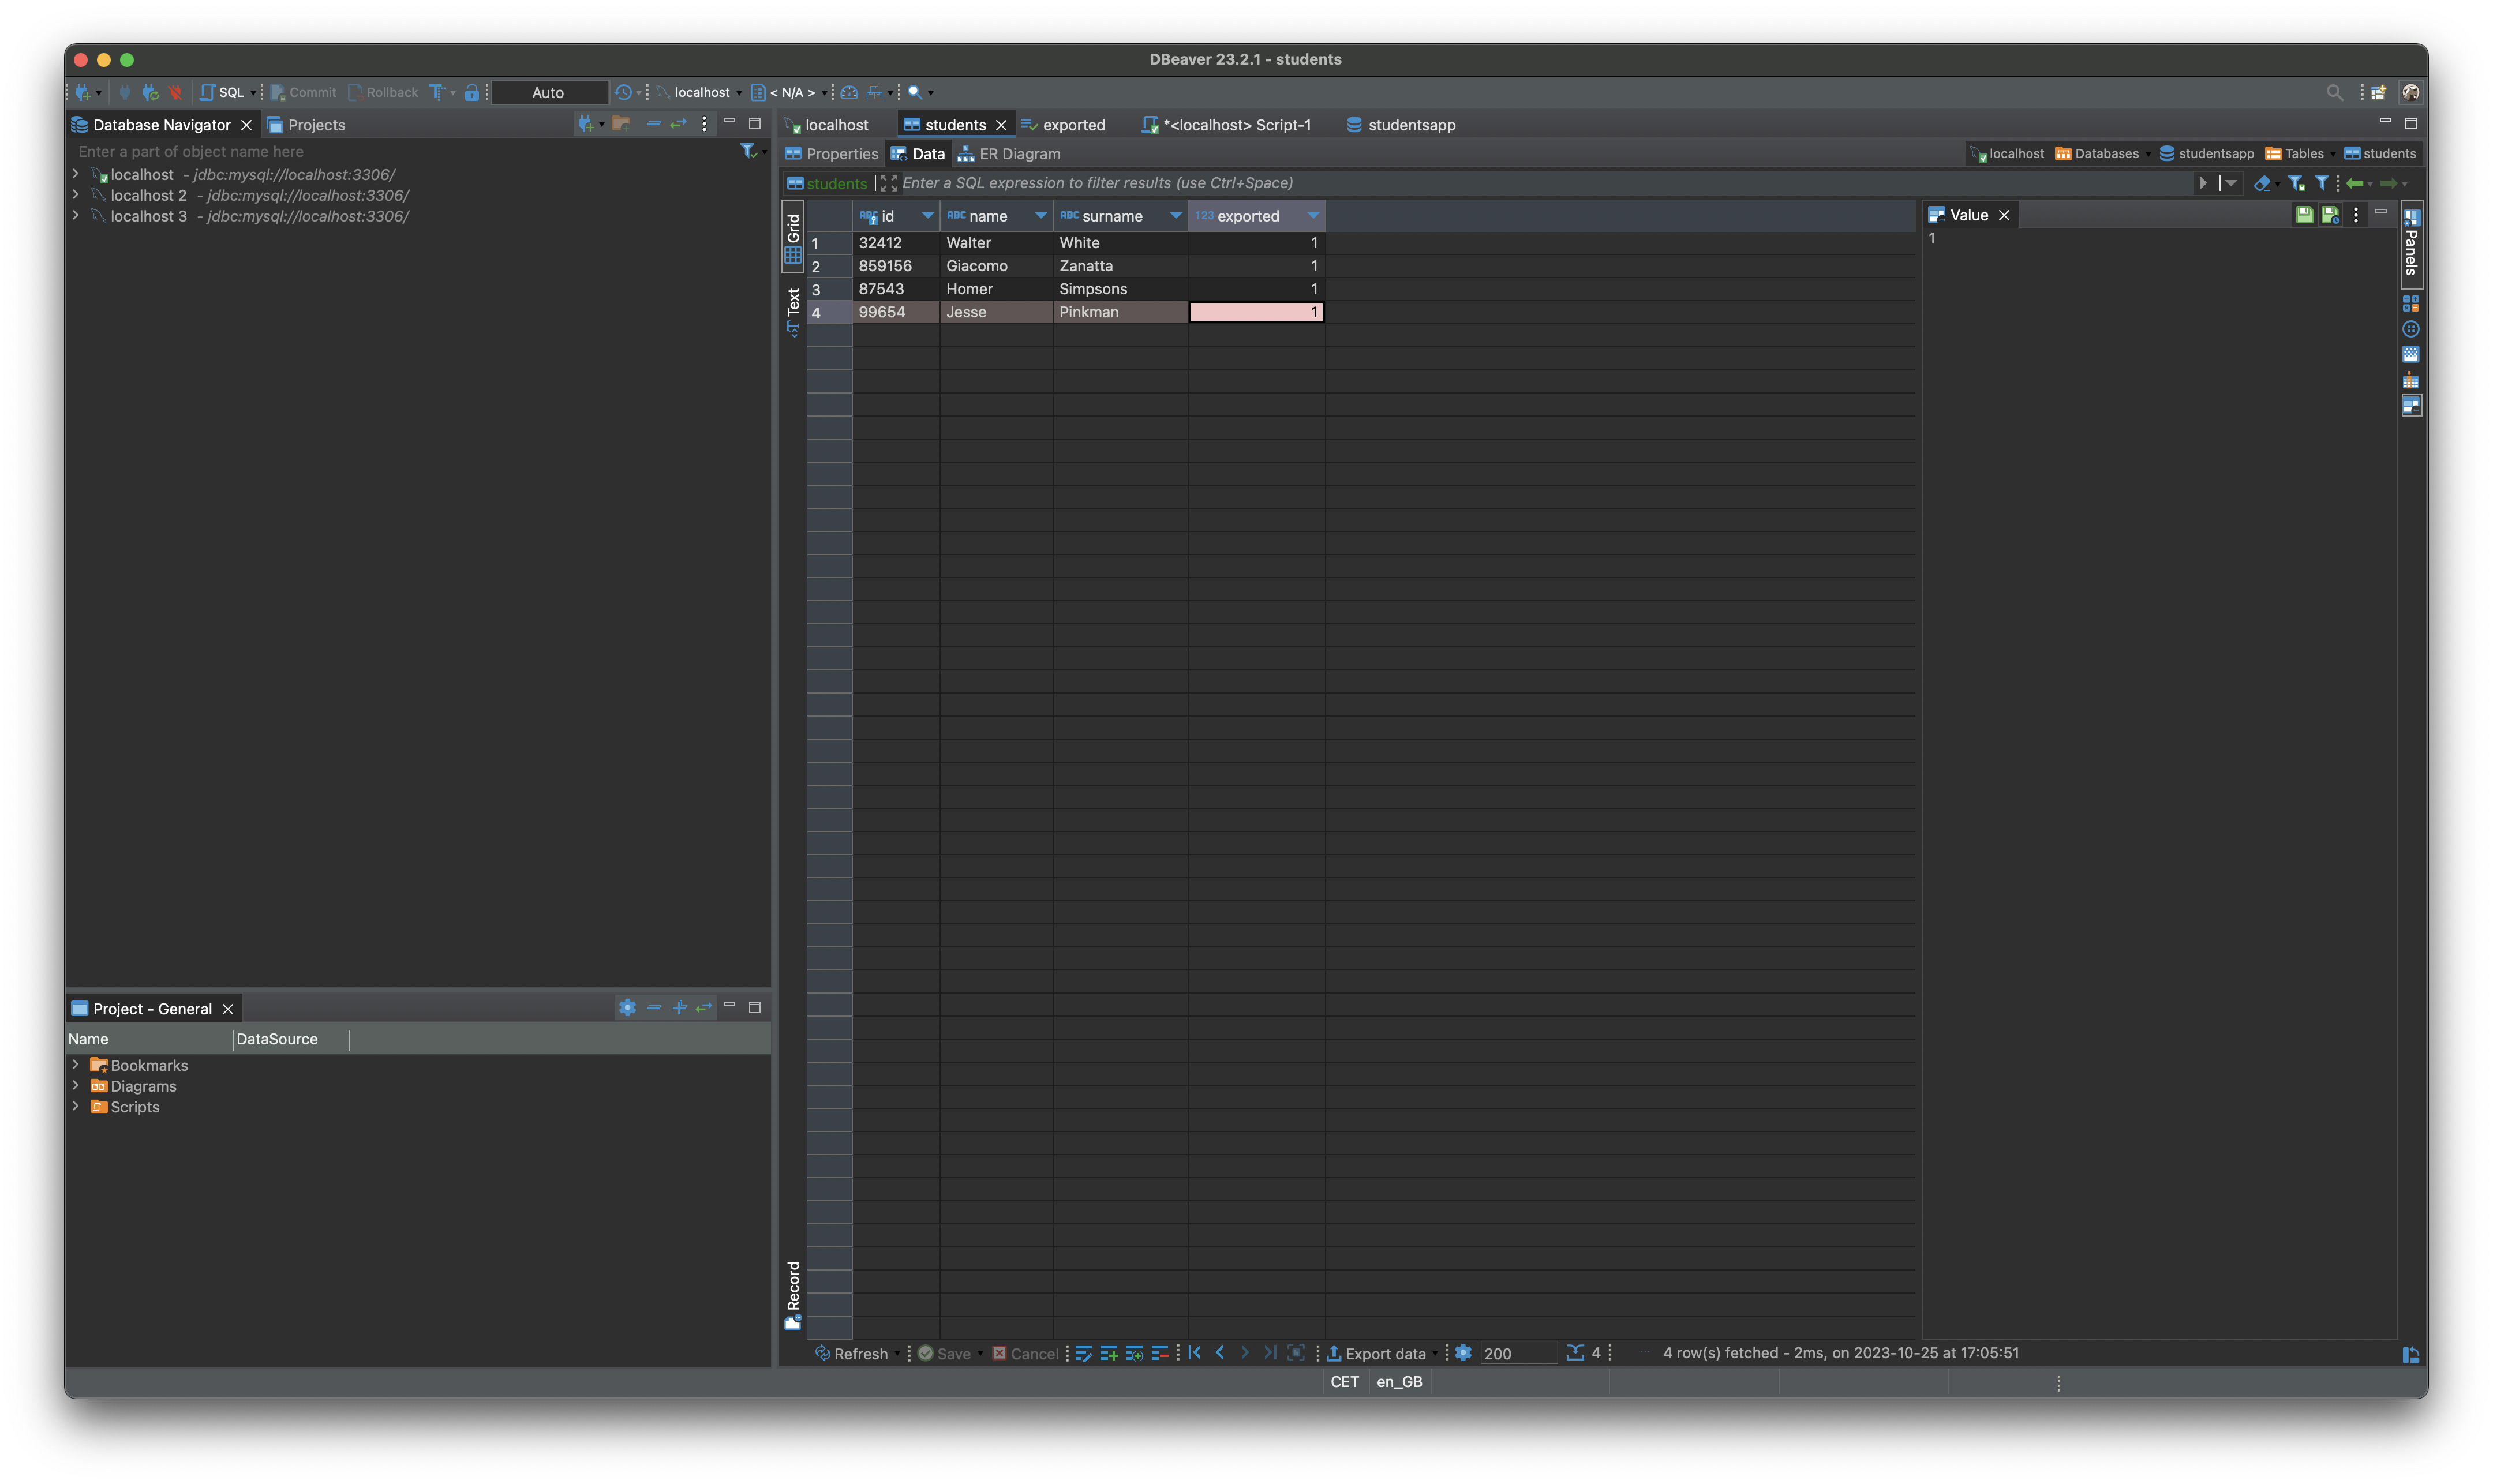The width and height of the screenshot is (2493, 1484).
Task: Open the active connection localhost dropdown
Action: (x=700, y=92)
